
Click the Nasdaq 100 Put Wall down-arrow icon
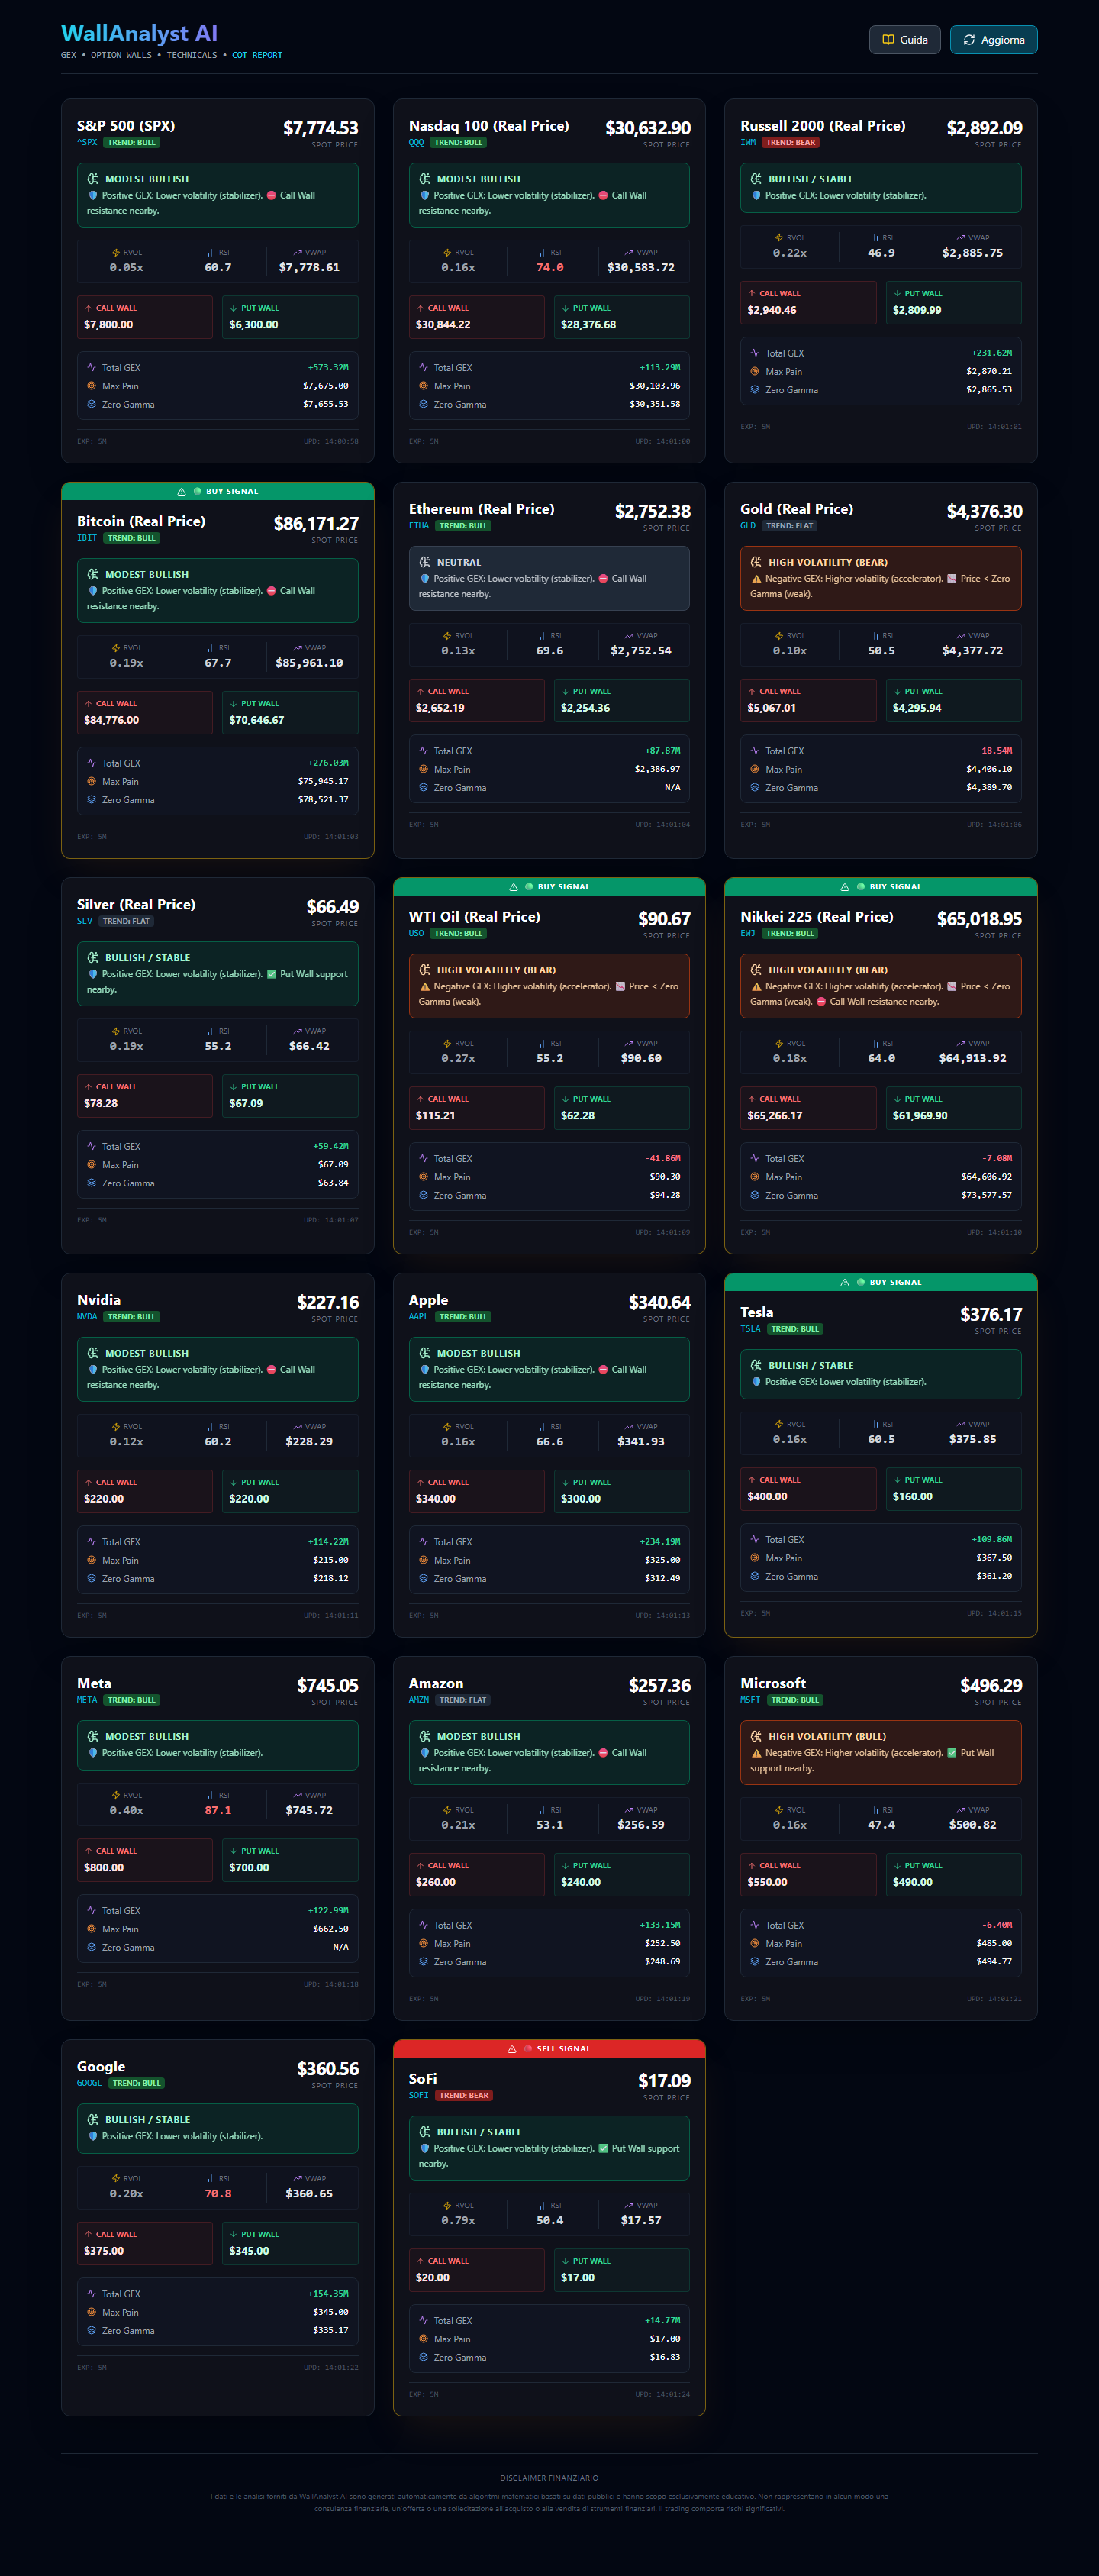(565, 308)
